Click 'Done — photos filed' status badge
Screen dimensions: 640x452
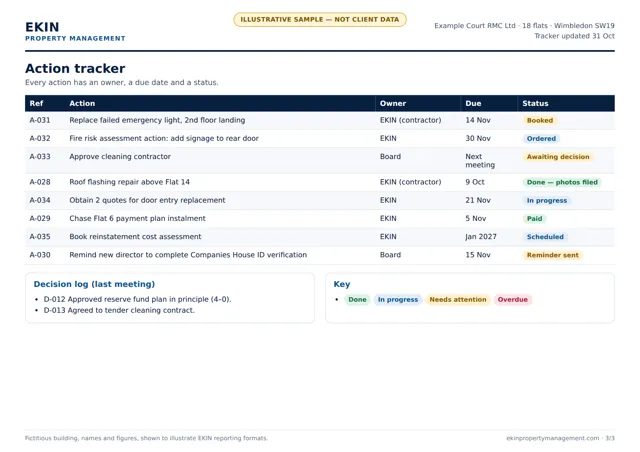click(x=562, y=182)
